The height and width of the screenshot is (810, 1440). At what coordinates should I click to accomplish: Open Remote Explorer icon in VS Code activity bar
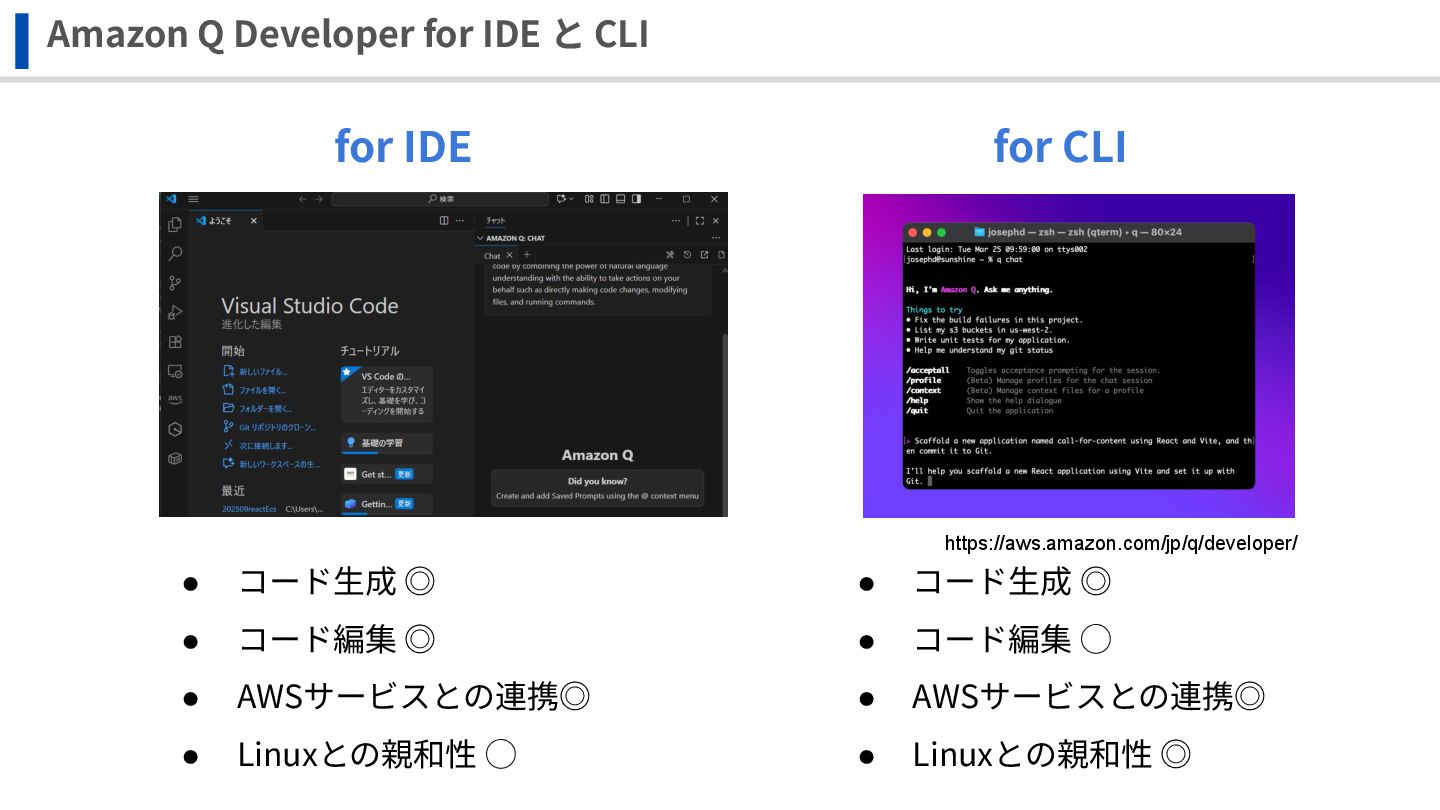point(175,371)
